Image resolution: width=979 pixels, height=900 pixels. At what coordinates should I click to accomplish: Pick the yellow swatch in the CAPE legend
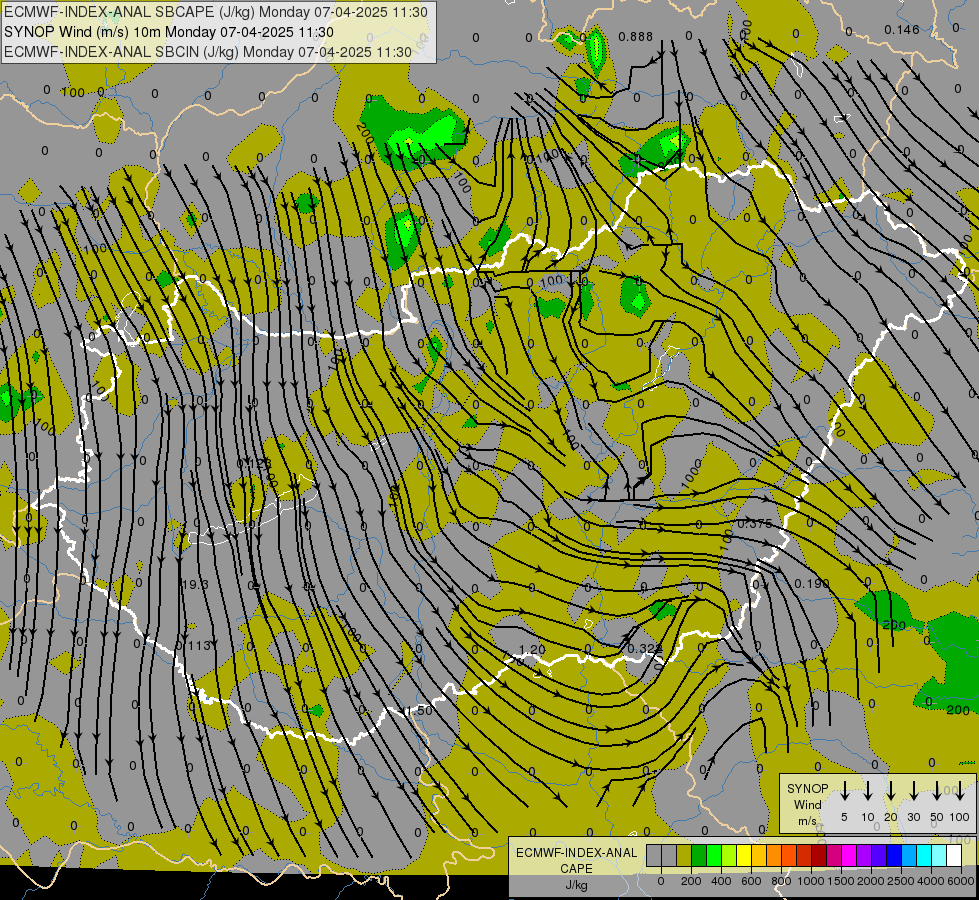click(744, 855)
